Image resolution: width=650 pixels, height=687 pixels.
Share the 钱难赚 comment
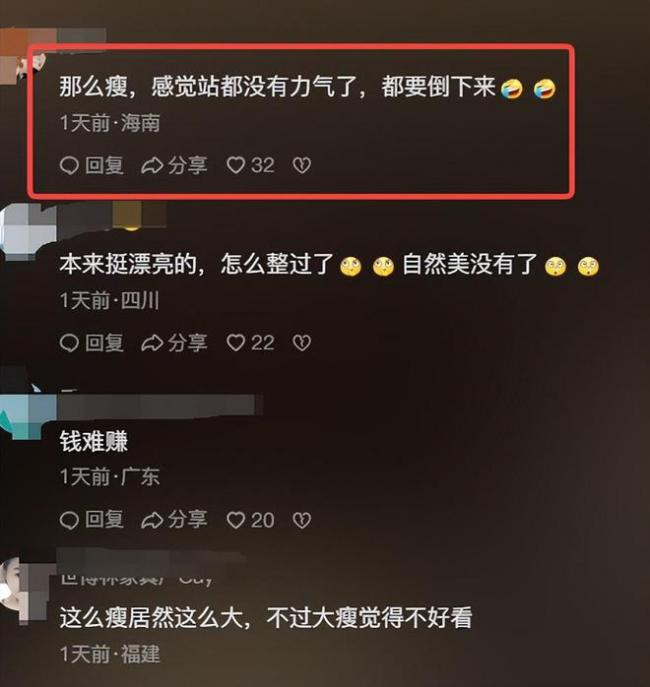point(174,520)
